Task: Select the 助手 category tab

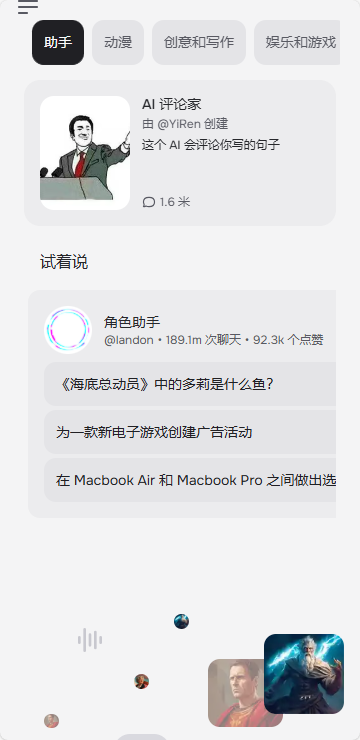Action: point(58,42)
